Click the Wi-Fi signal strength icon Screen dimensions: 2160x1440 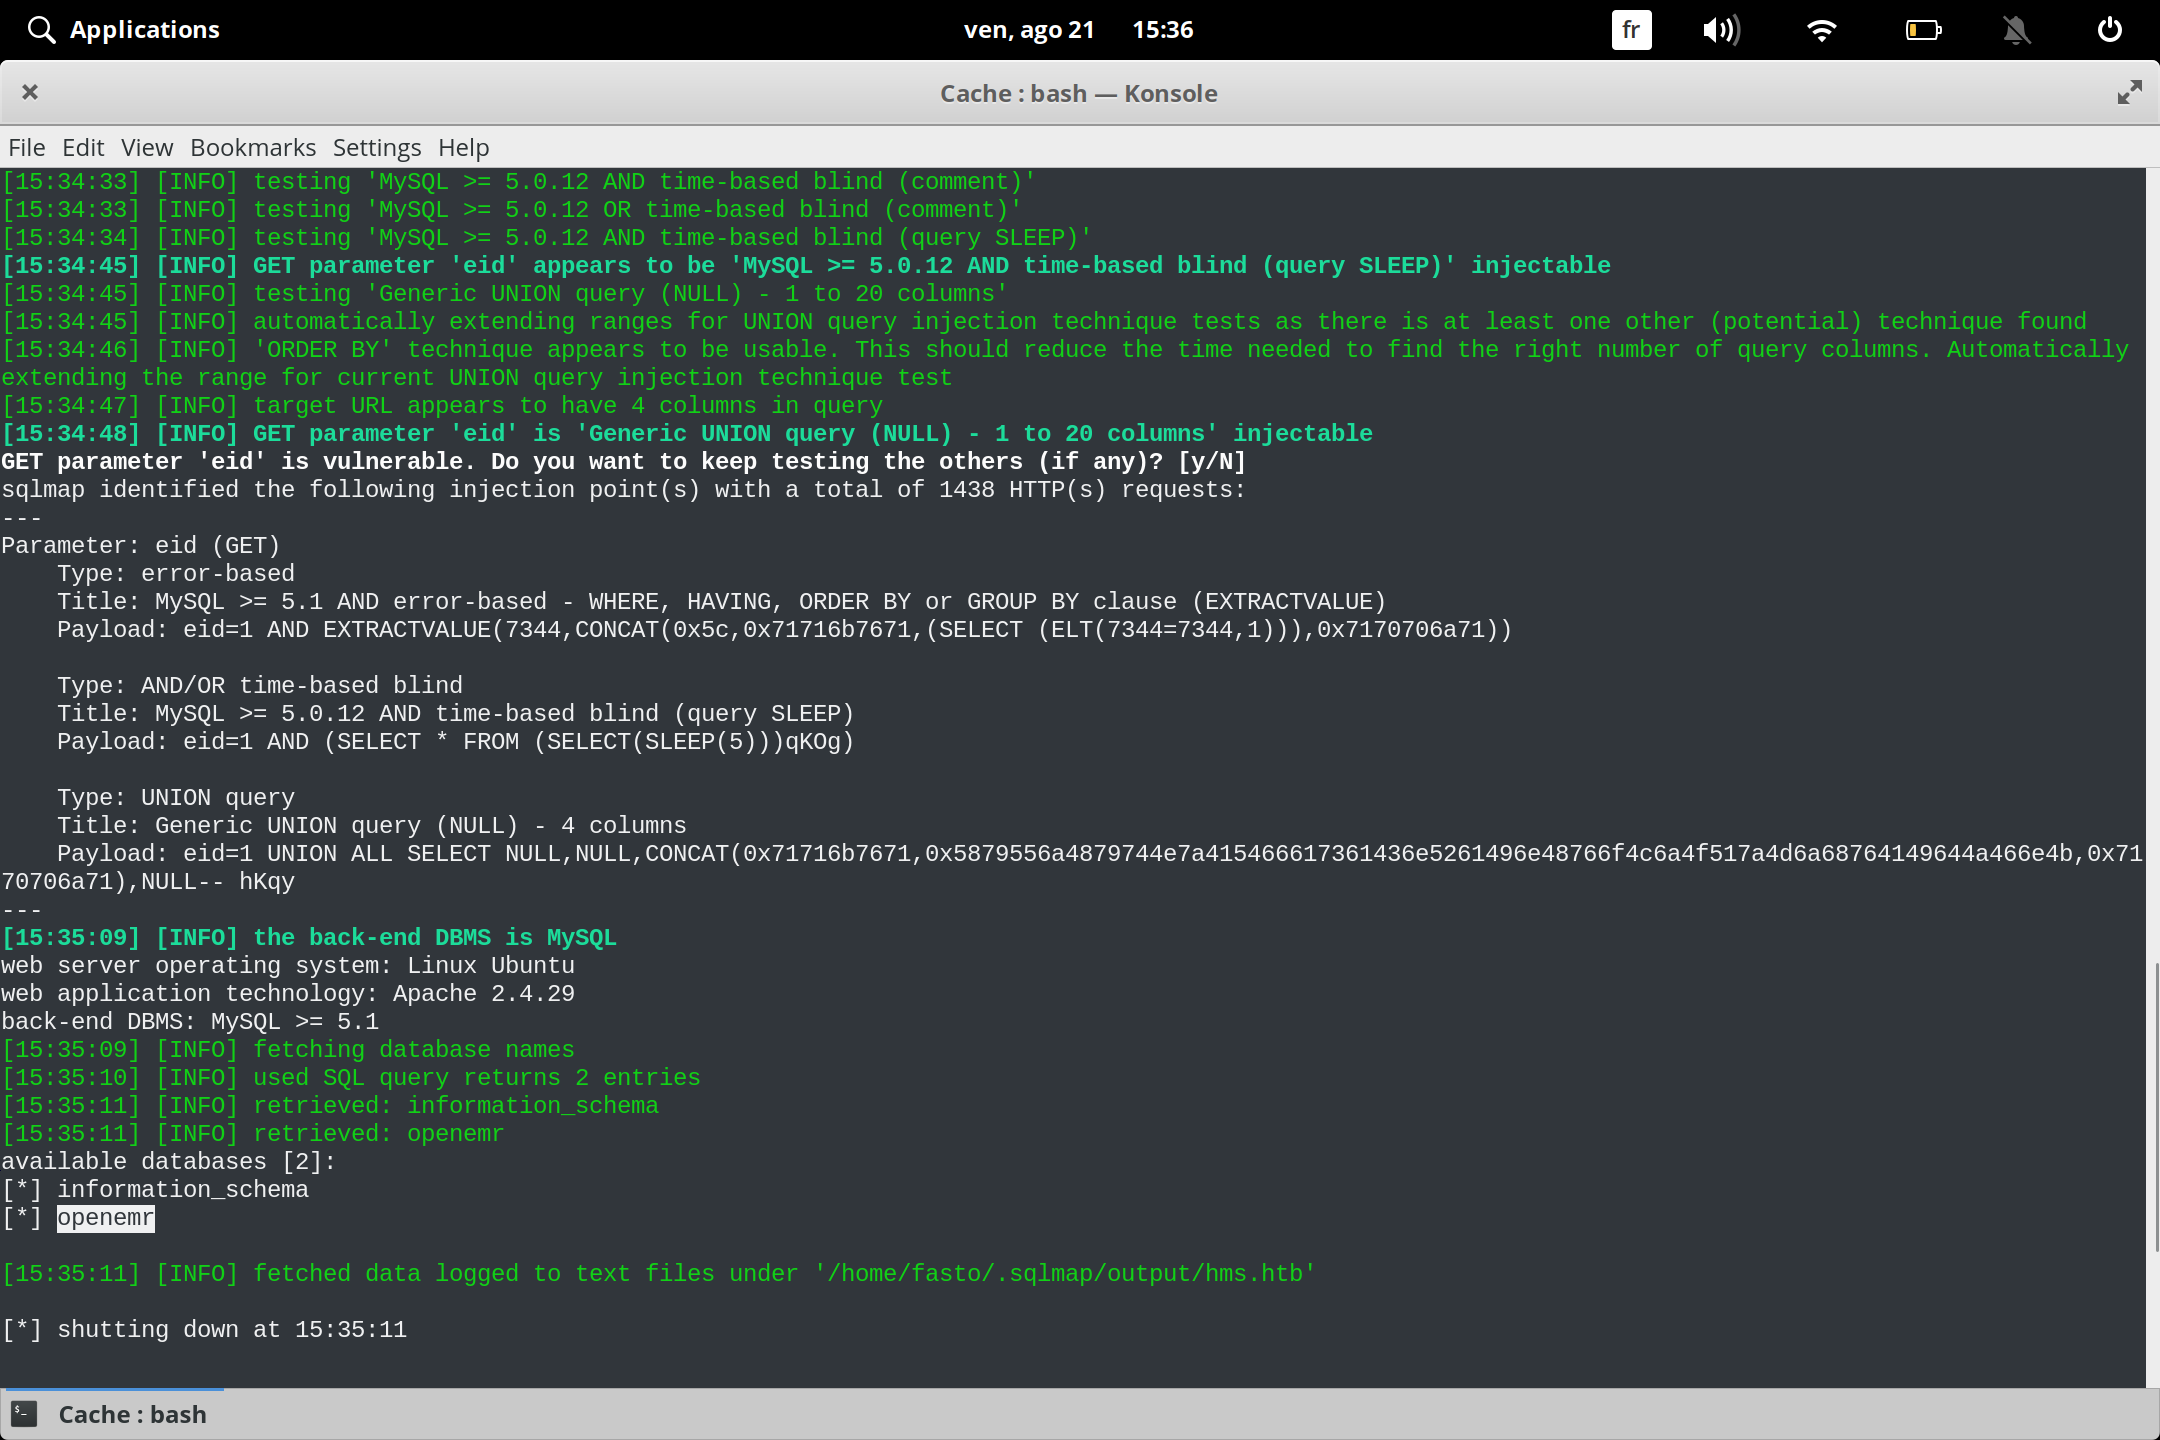[x=1822, y=29]
